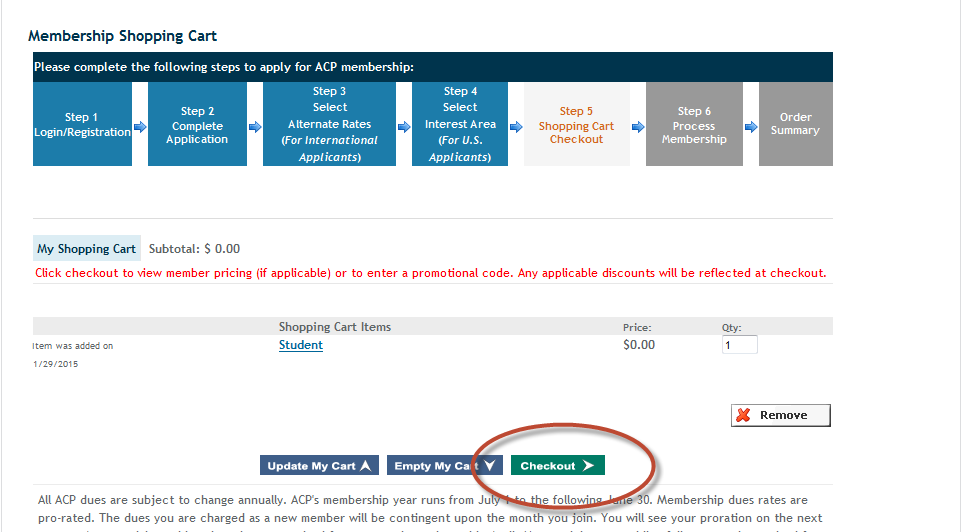The height and width of the screenshot is (532, 961).
Task: Go to Step 1 Login/Registration
Action: coord(82,124)
